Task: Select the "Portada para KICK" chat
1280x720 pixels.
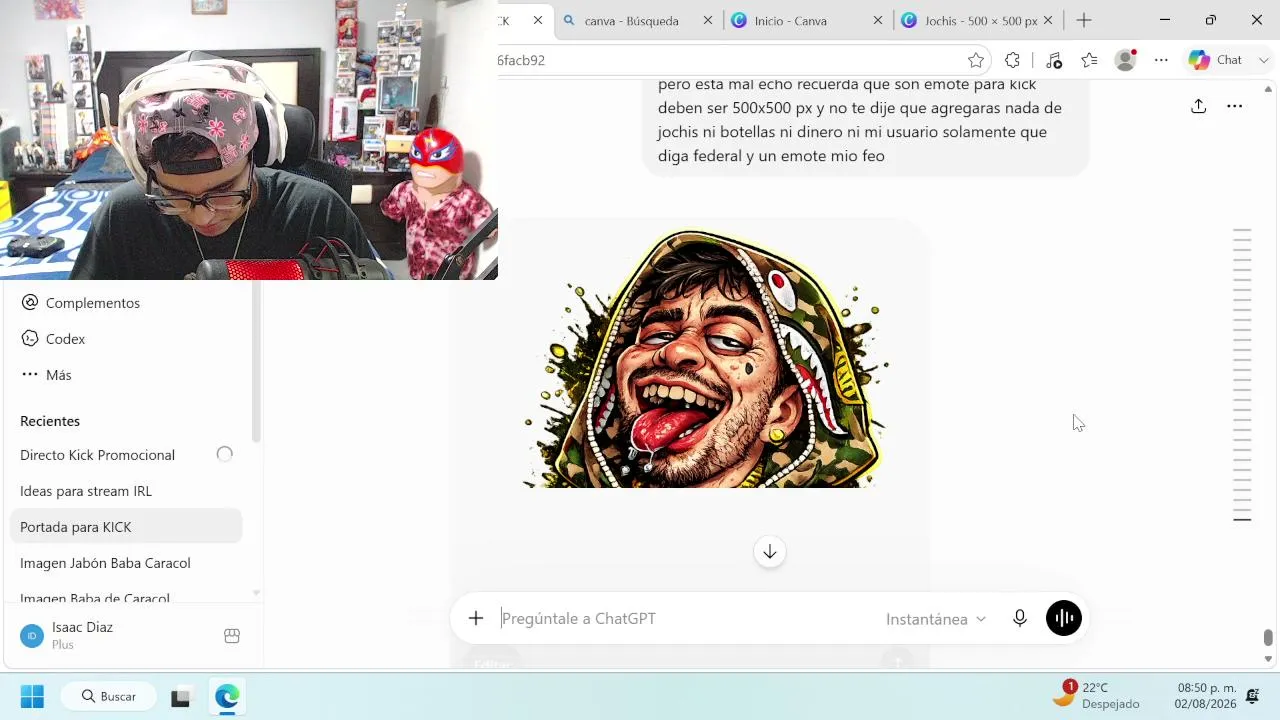Action: coord(127,527)
